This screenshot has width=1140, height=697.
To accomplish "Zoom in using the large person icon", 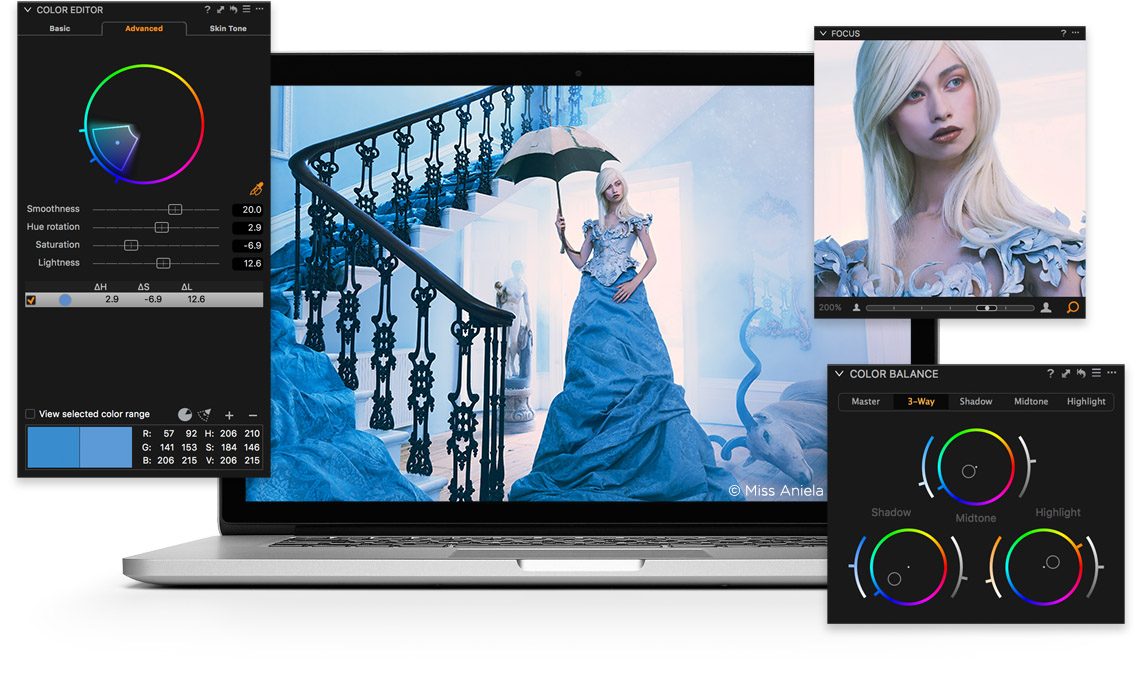I will (x=1045, y=307).
